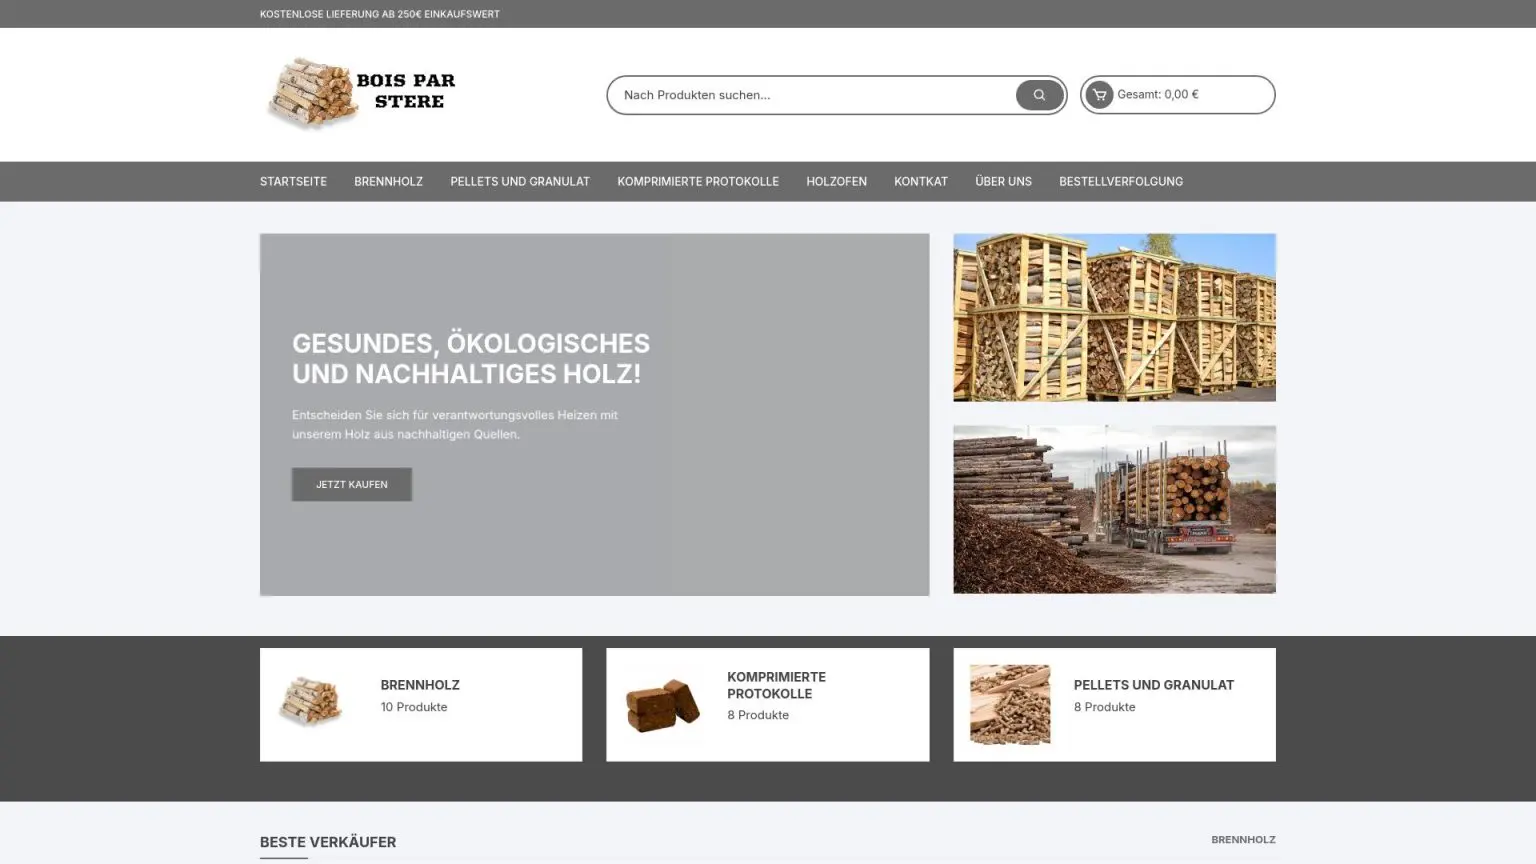
Task: Open the Brennholz category firewood thumbnail
Action: pyautogui.click(x=310, y=702)
